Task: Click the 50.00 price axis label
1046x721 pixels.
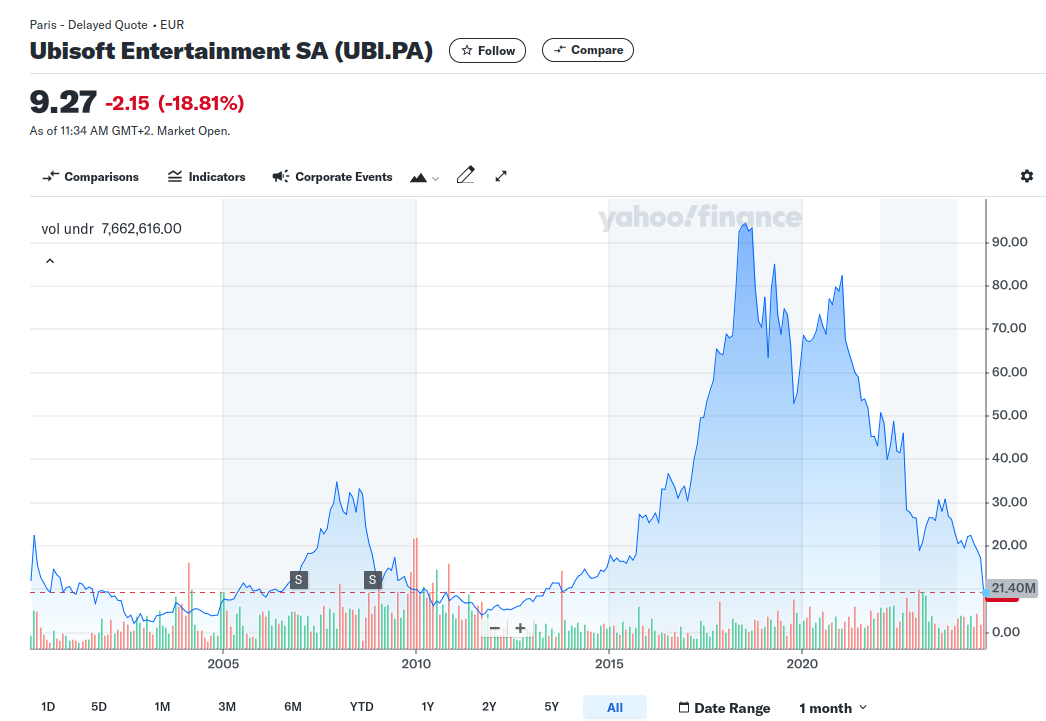Action: tap(1009, 415)
